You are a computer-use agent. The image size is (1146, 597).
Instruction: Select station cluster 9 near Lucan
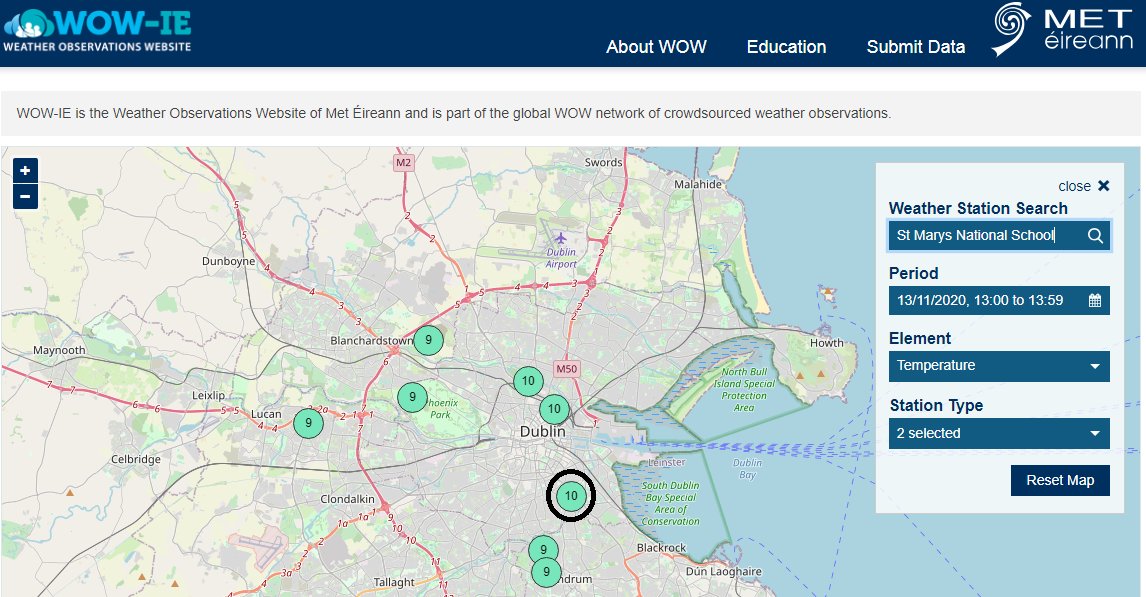coord(308,422)
